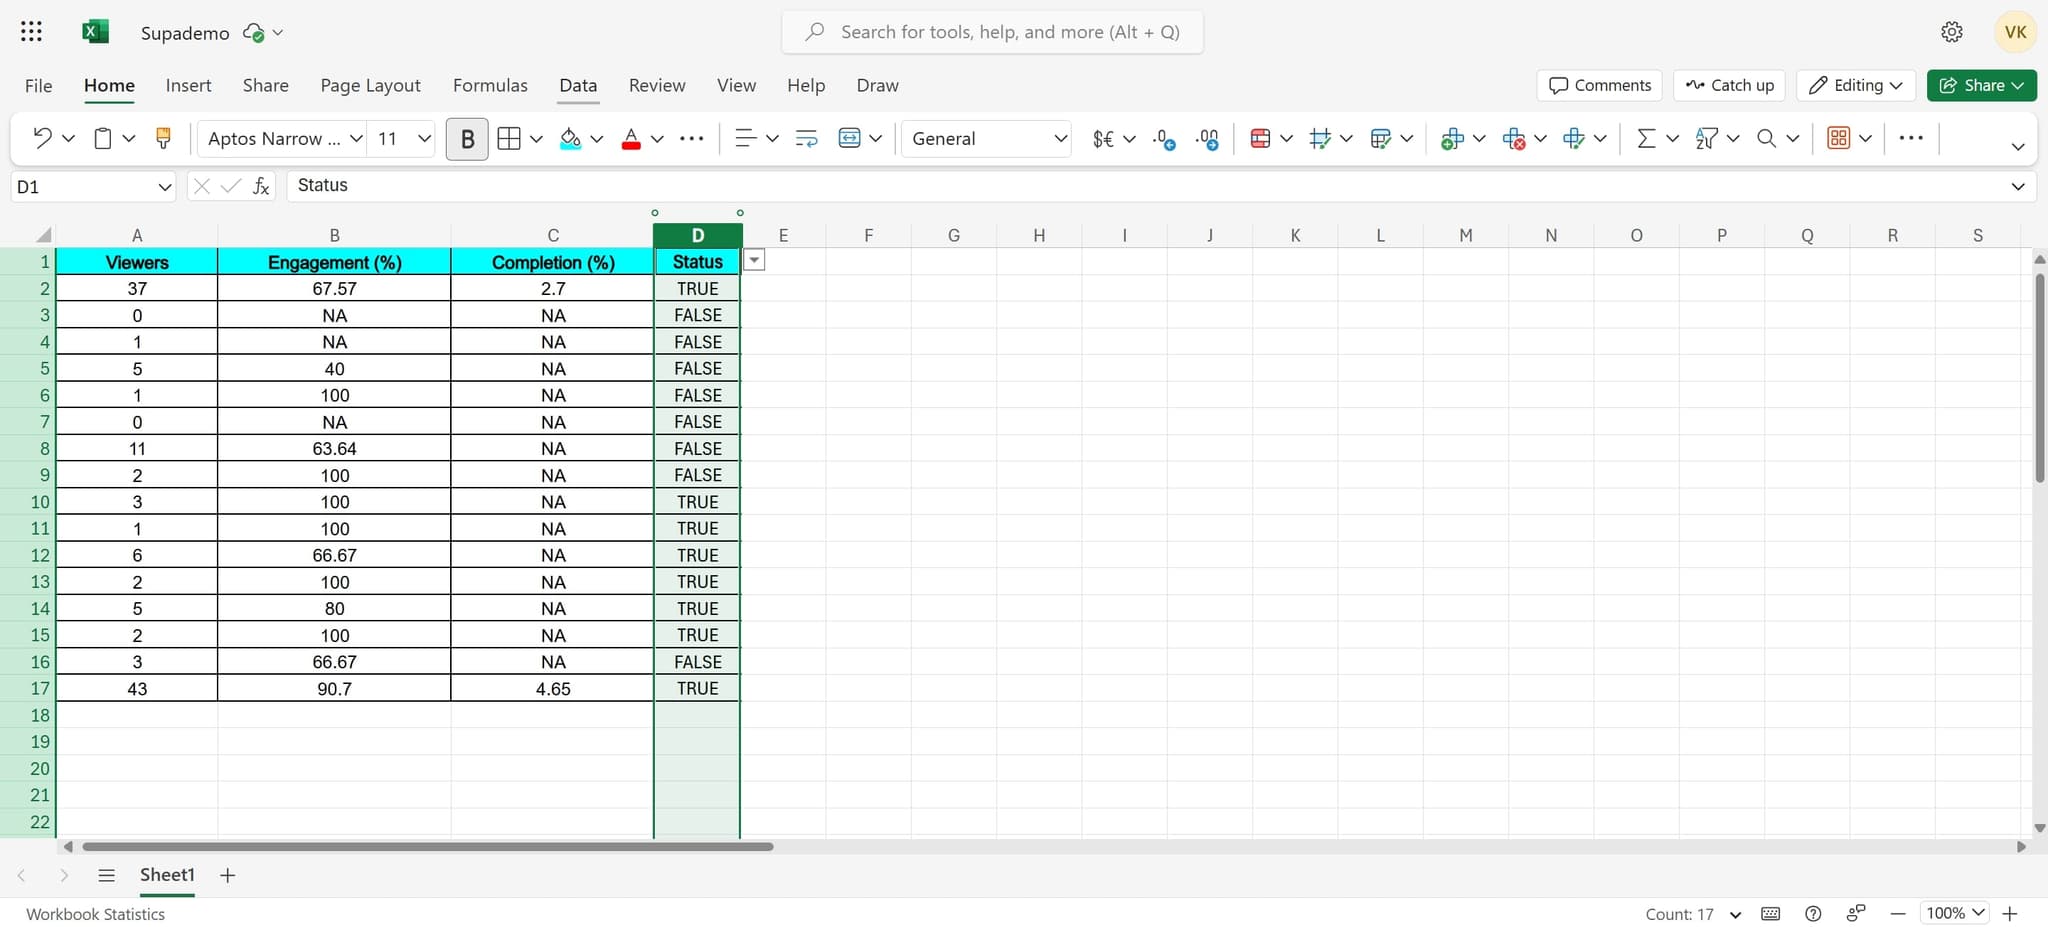Open the filter dropdown on Status column

[x=754, y=259]
